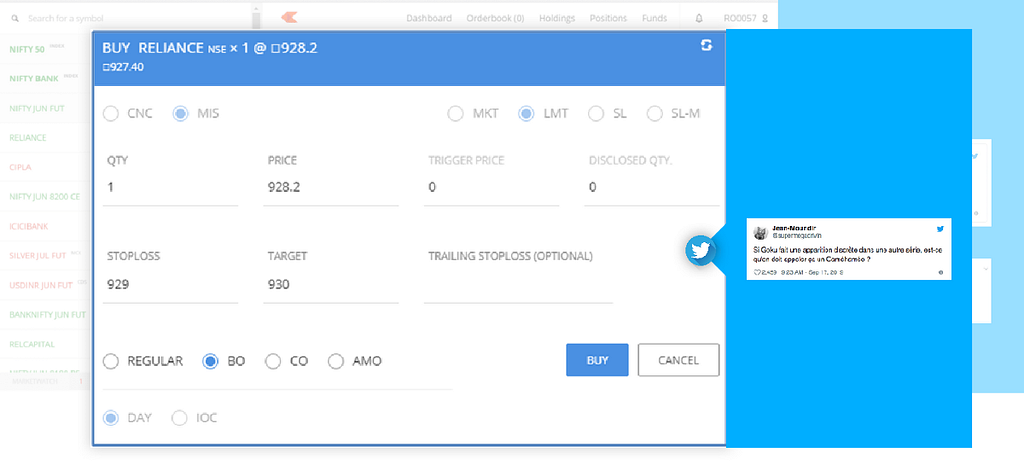Click the CANCEL button
This screenshot has width=1024, height=476.
tap(679, 360)
